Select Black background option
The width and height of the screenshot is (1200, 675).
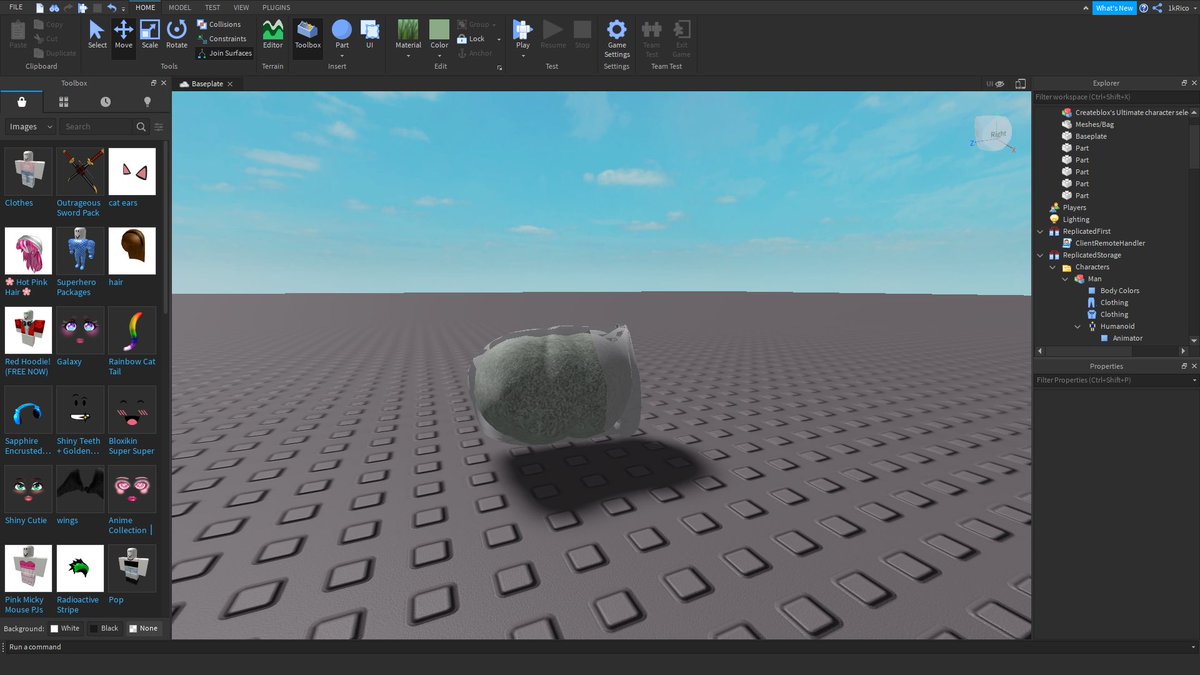(x=104, y=628)
